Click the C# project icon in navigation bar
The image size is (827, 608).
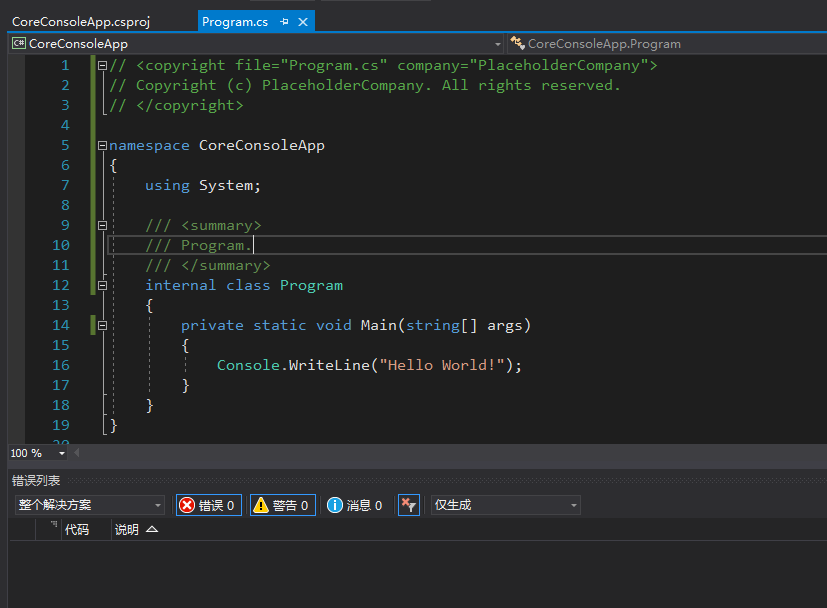click(x=19, y=43)
